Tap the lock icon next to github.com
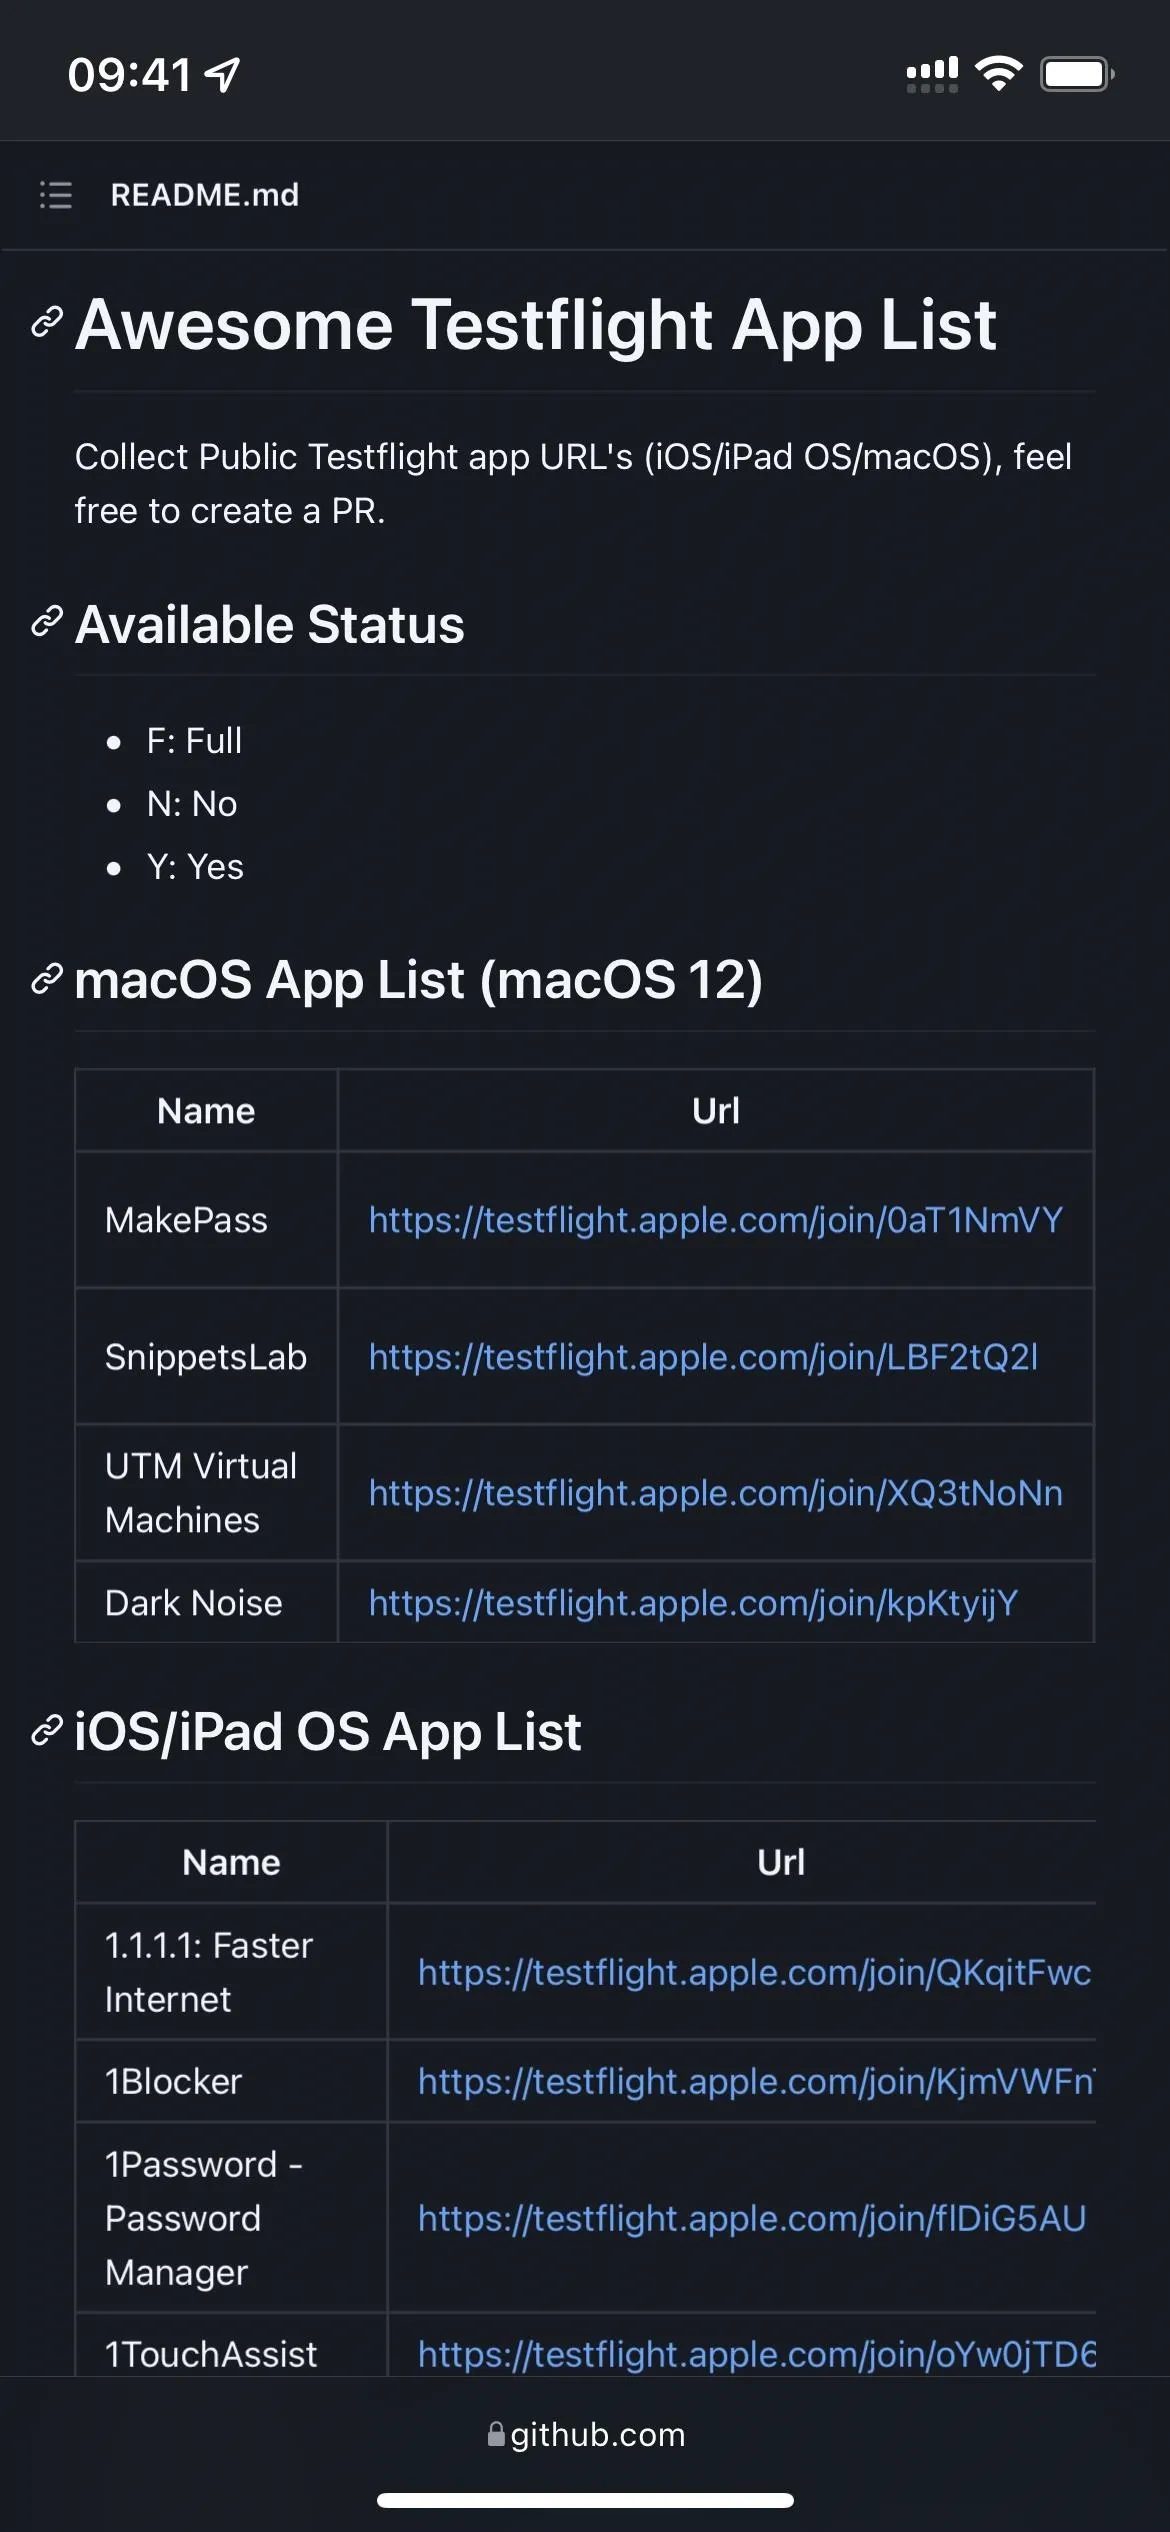1170x2532 pixels. click(496, 2434)
